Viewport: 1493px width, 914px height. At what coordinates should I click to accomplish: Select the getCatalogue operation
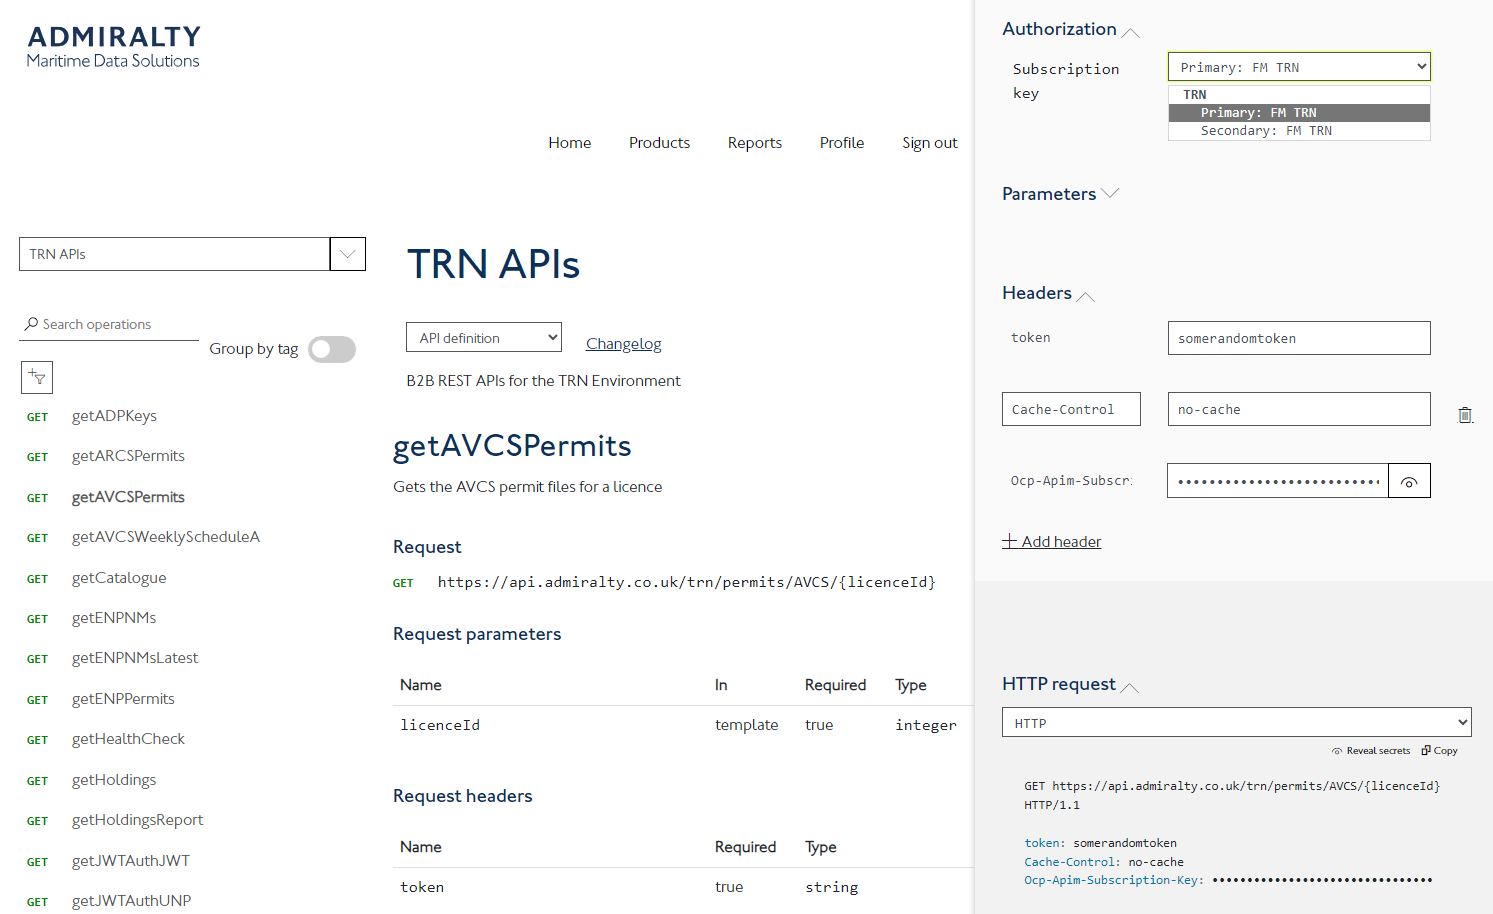coord(119,578)
